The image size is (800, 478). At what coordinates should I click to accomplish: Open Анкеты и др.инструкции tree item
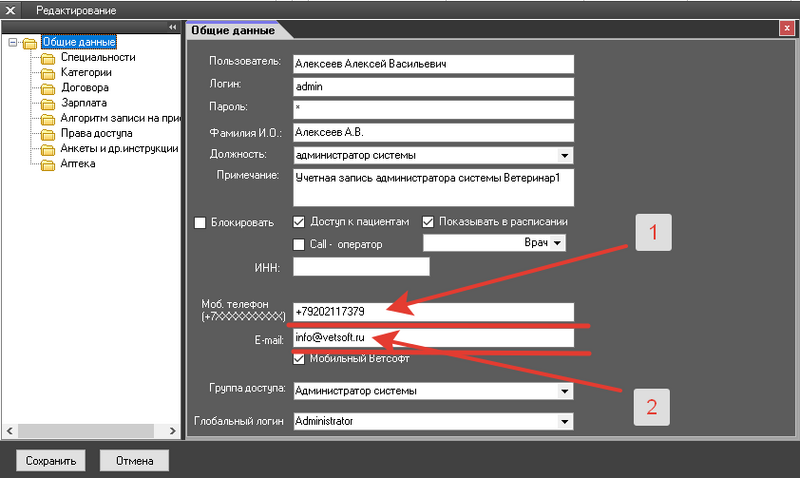(119, 148)
